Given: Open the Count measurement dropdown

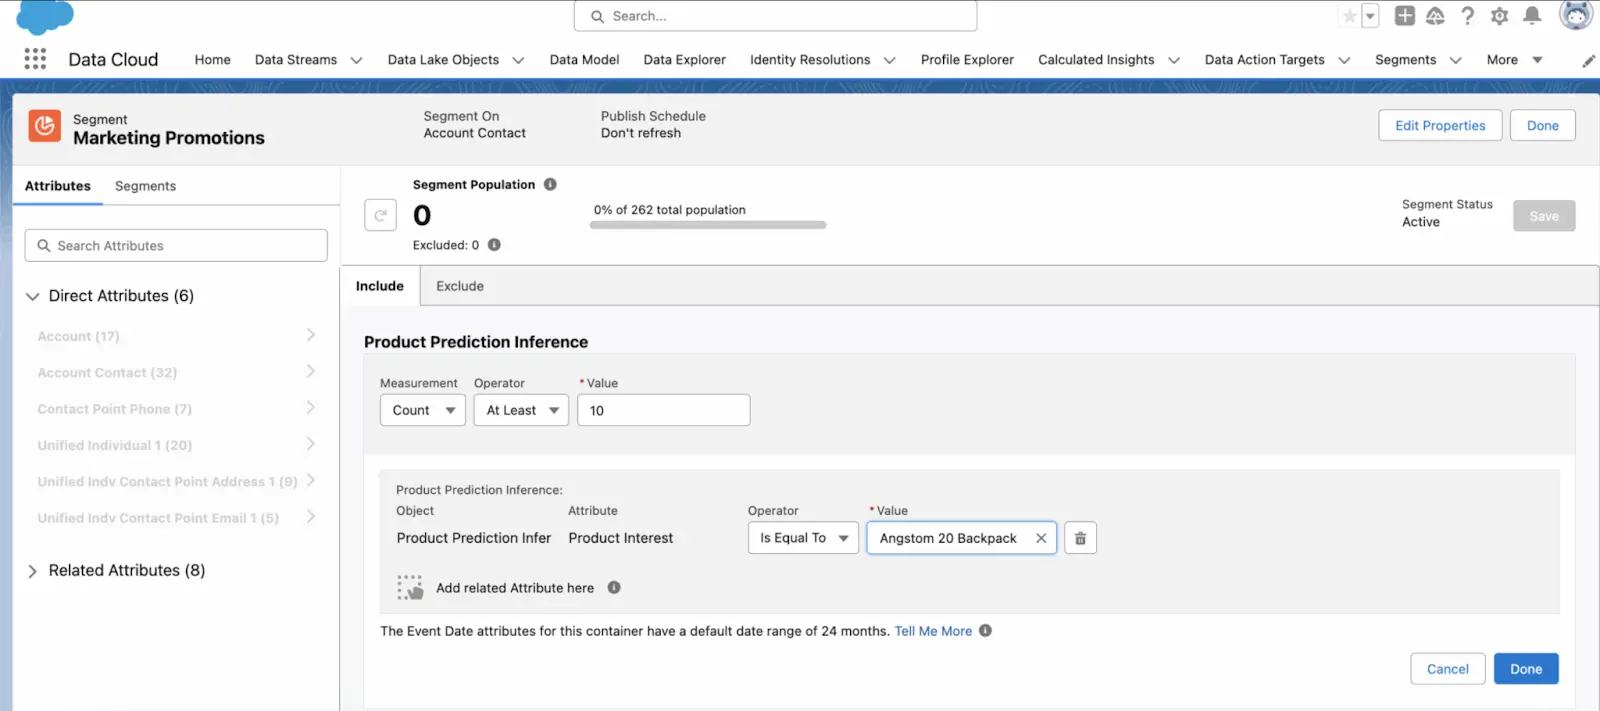Looking at the screenshot, I should (423, 410).
